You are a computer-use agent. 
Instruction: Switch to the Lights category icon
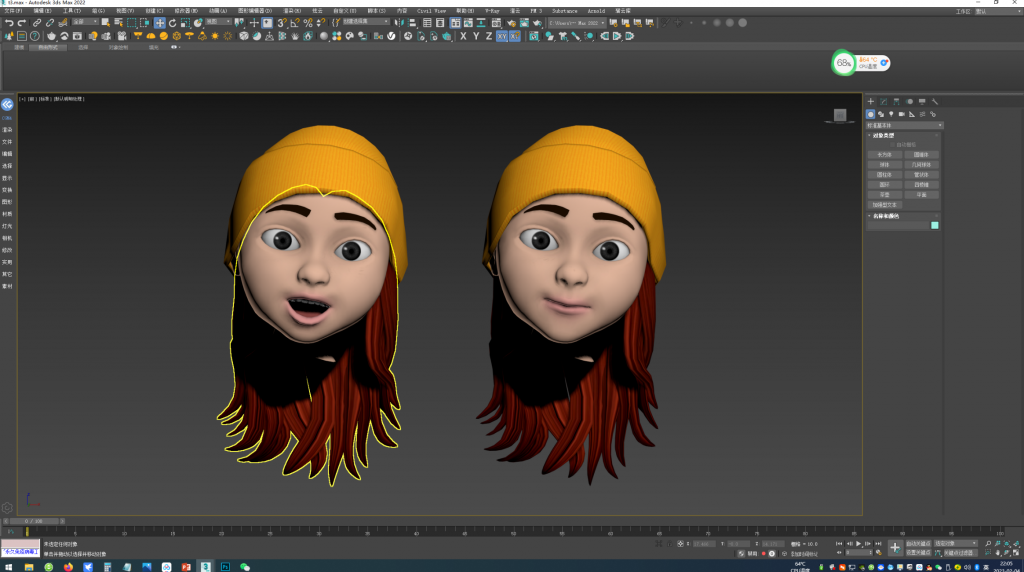pyautogui.click(x=891, y=114)
